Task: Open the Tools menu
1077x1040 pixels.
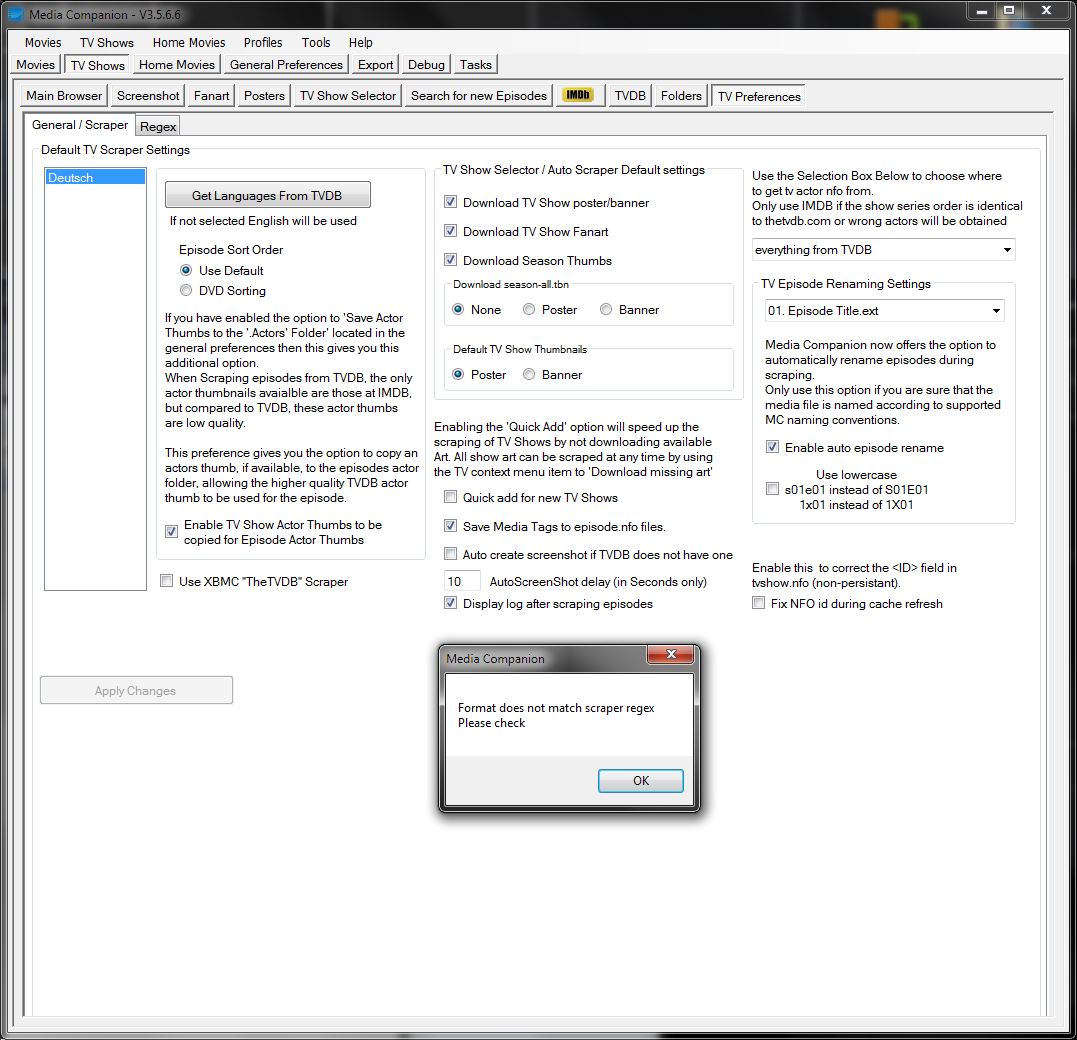Action: click(316, 43)
